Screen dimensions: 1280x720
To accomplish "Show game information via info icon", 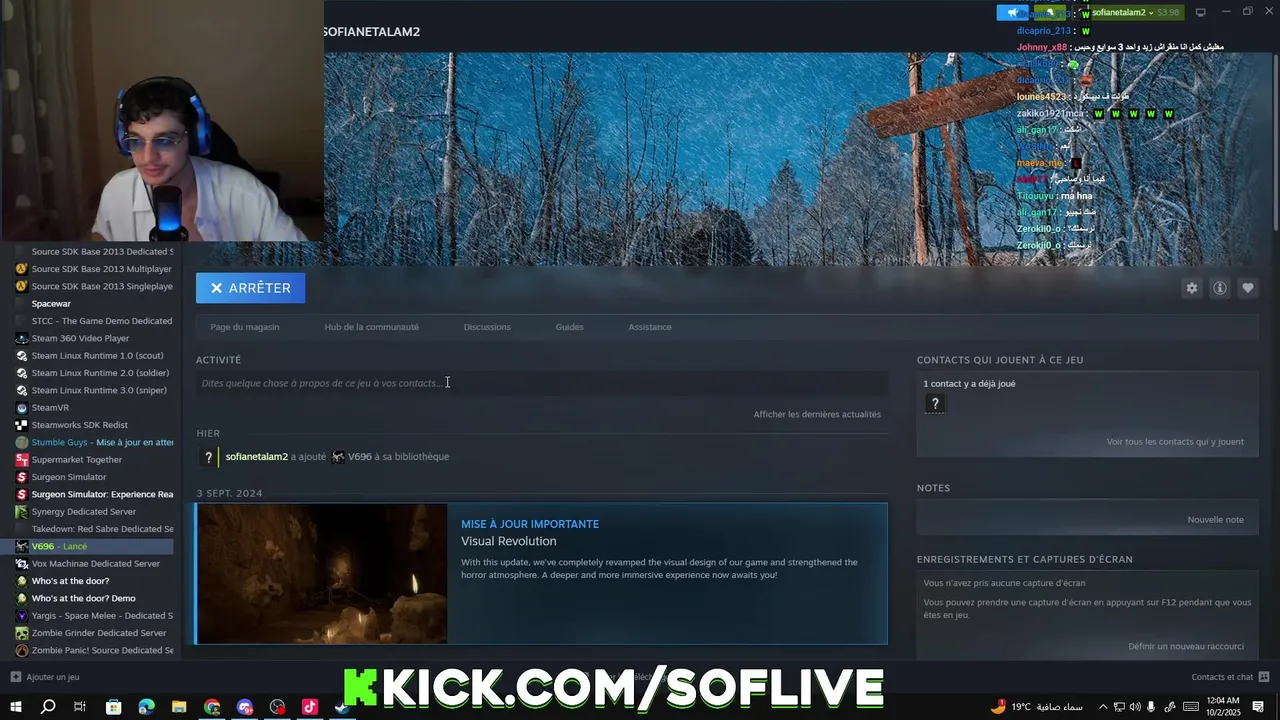I will pyautogui.click(x=1220, y=288).
